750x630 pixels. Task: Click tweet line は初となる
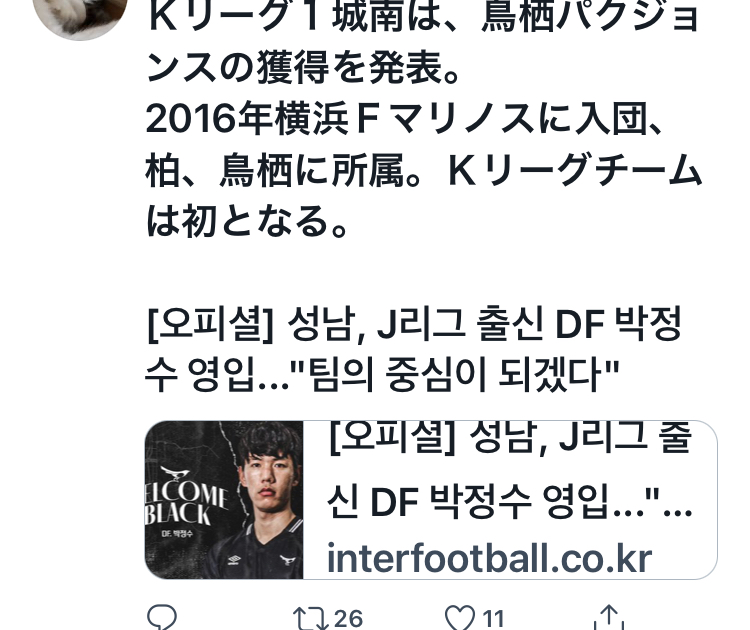pyautogui.click(x=247, y=221)
